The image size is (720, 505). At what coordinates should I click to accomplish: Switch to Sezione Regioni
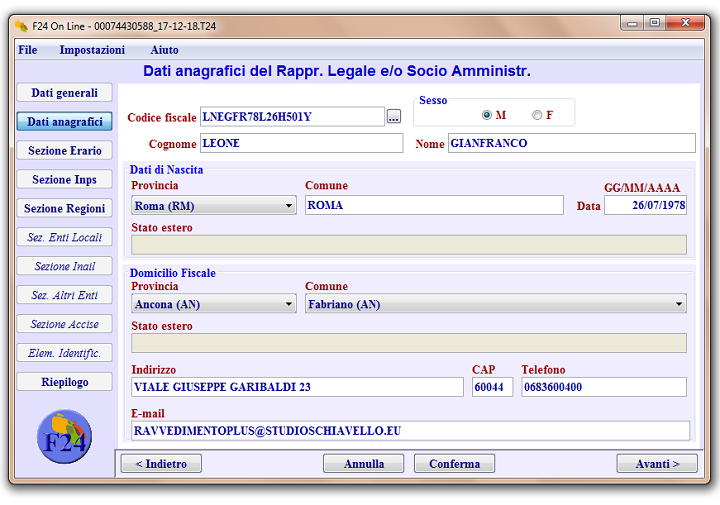(65, 208)
